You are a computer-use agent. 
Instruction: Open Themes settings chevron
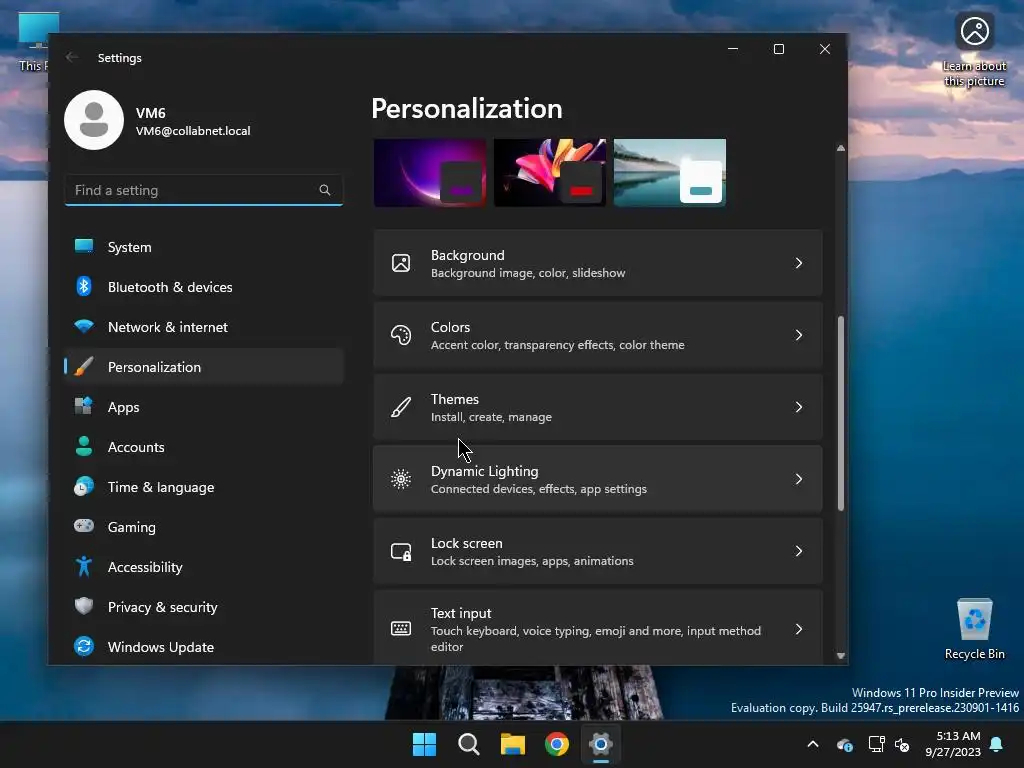tap(799, 407)
